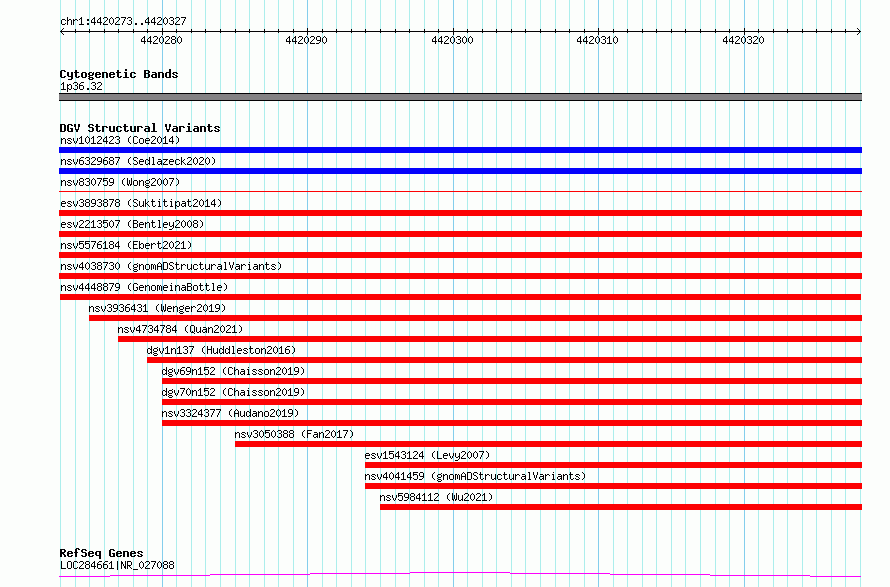
Task: Click nsv4038730 (gnomADStructuralVariants) variant label
Action: click(x=171, y=266)
